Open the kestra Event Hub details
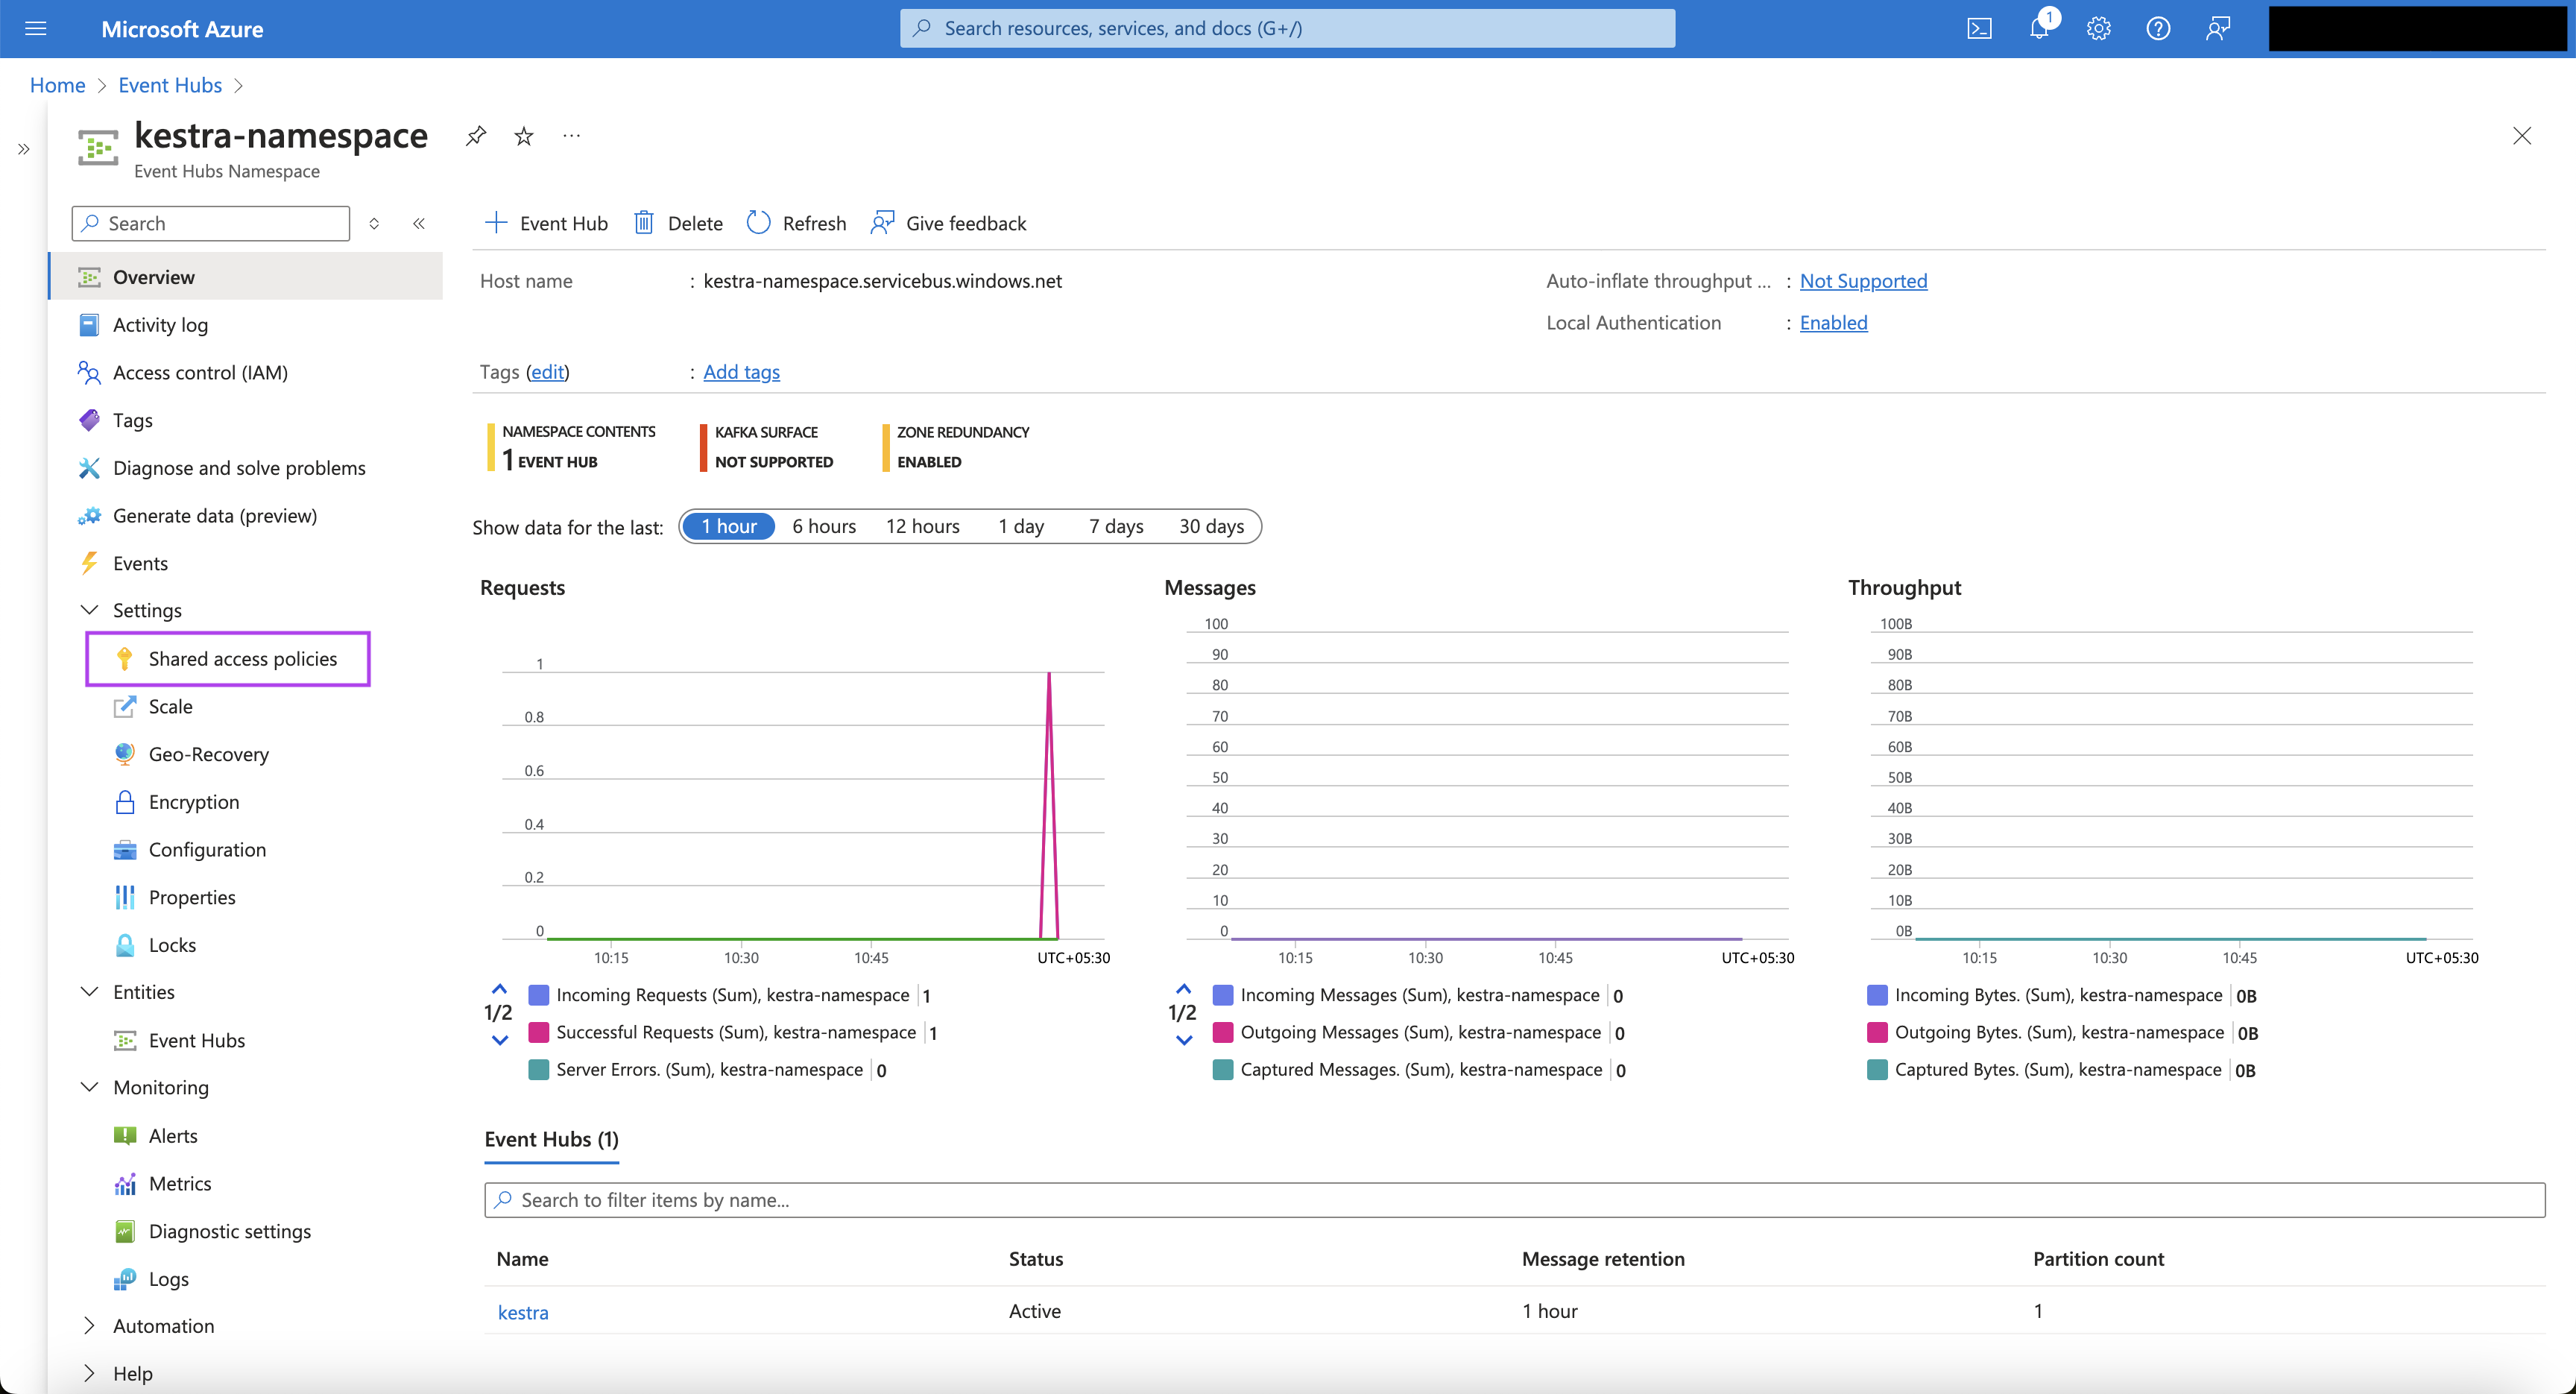The height and width of the screenshot is (1394, 2576). pyautogui.click(x=523, y=1311)
